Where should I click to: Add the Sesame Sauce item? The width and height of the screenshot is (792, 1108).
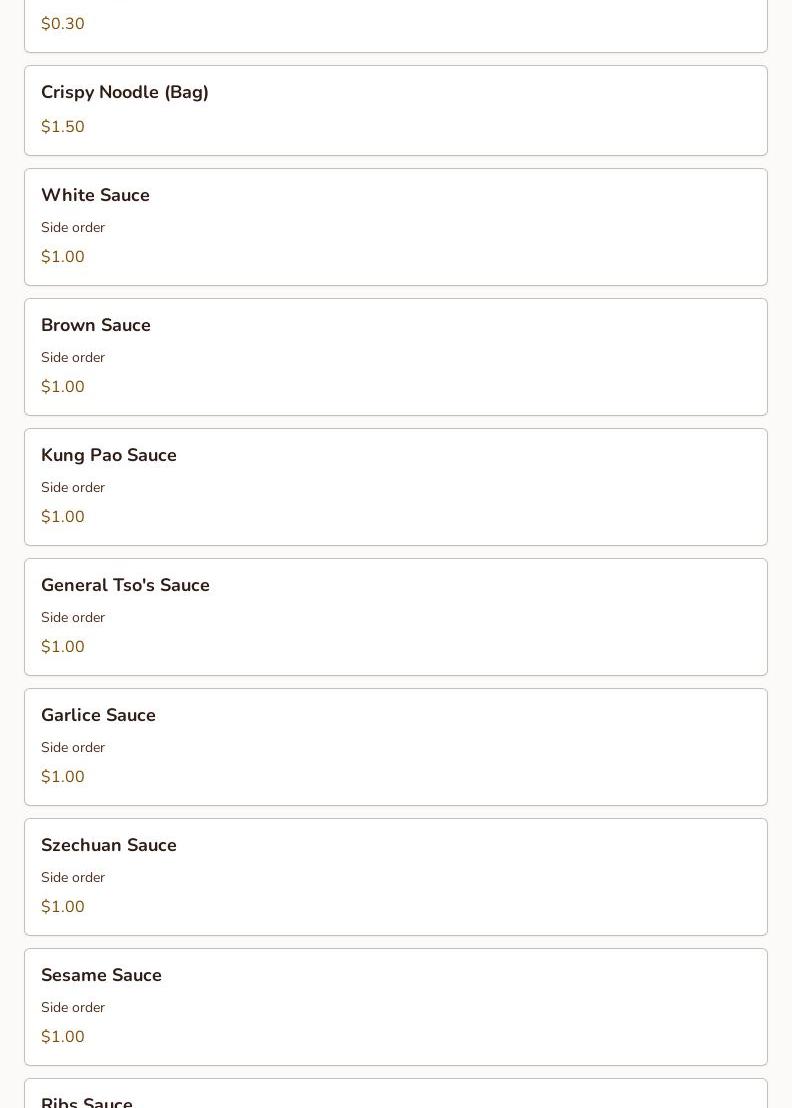click(101, 975)
